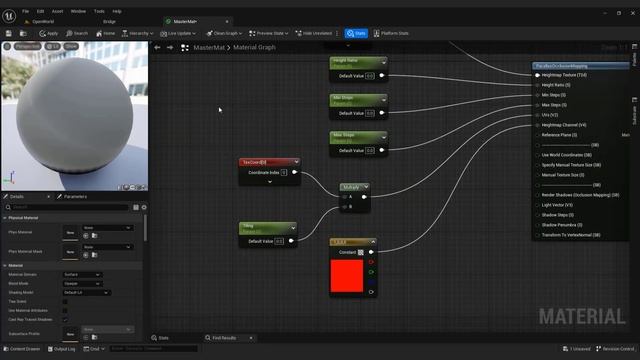This screenshot has height=360, width=640.
Task: Click the Show button in the viewport
Action: [x=71, y=47]
